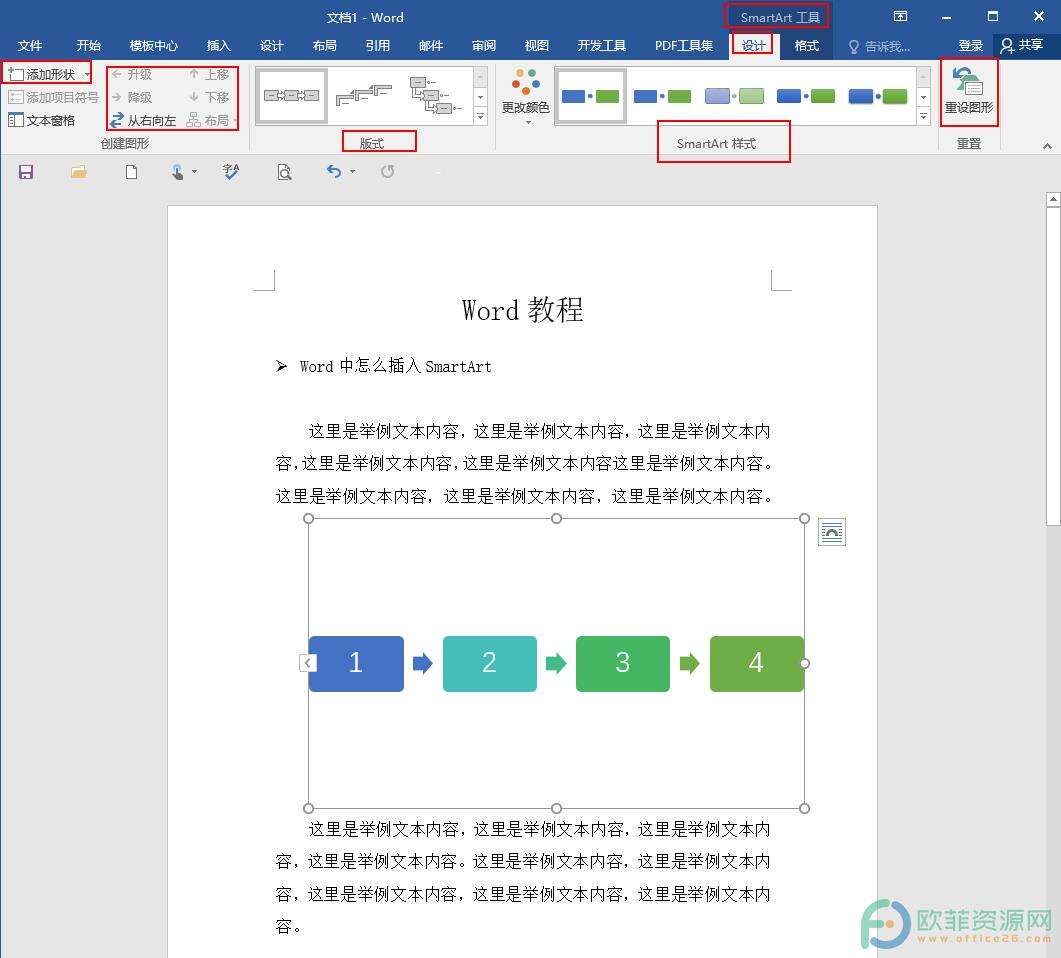Click the Undo arrow icon
1061x958 pixels.
coord(333,171)
